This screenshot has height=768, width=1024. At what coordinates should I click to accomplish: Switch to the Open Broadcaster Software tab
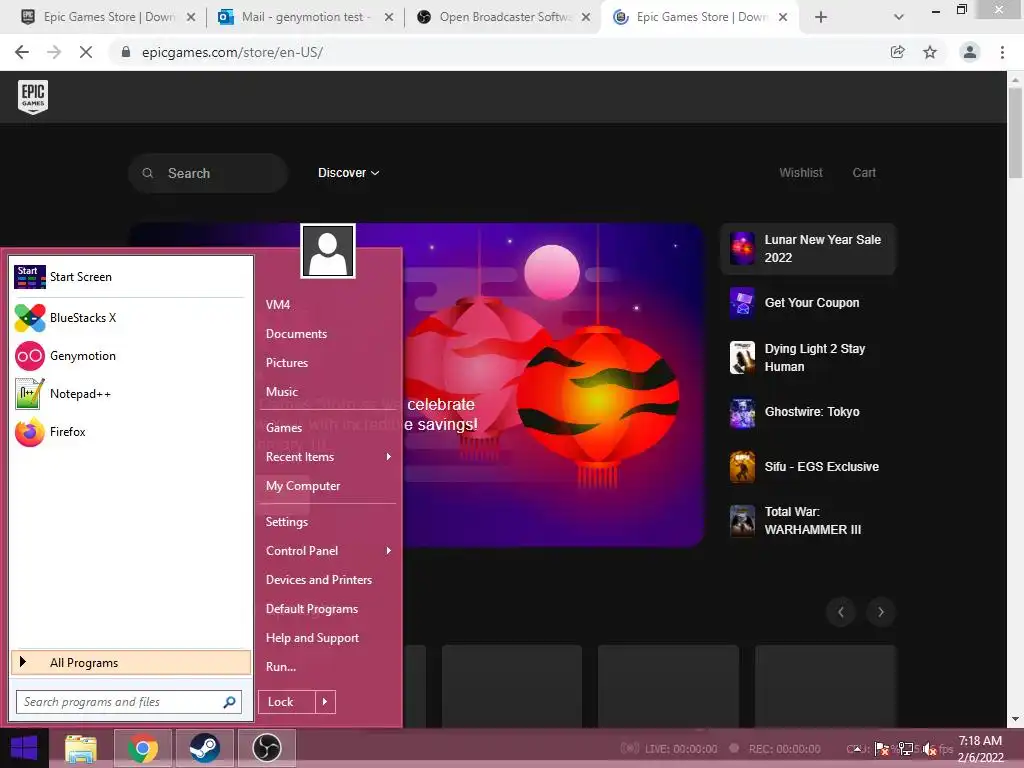coord(503,18)
